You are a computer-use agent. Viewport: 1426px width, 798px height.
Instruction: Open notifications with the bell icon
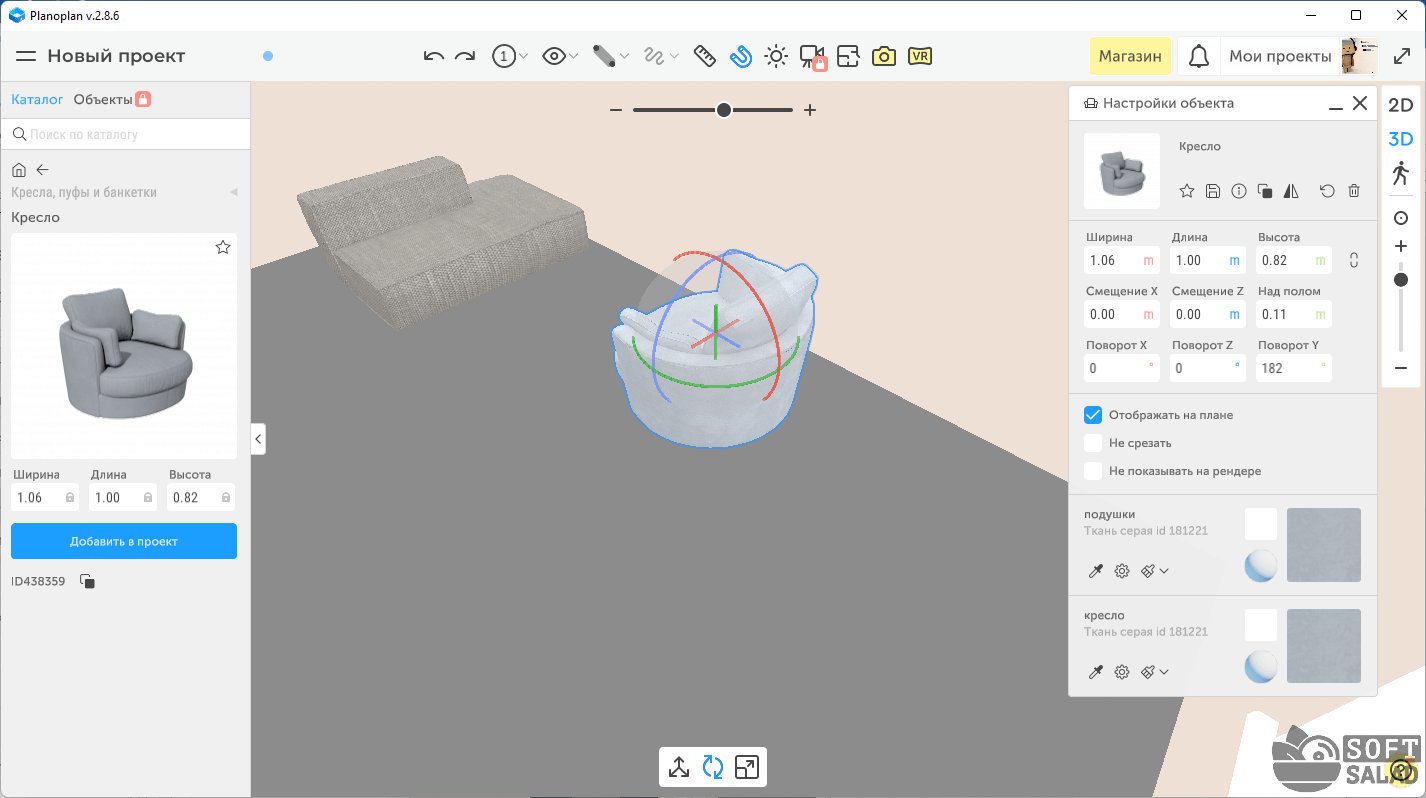[x=1198, y=57]
